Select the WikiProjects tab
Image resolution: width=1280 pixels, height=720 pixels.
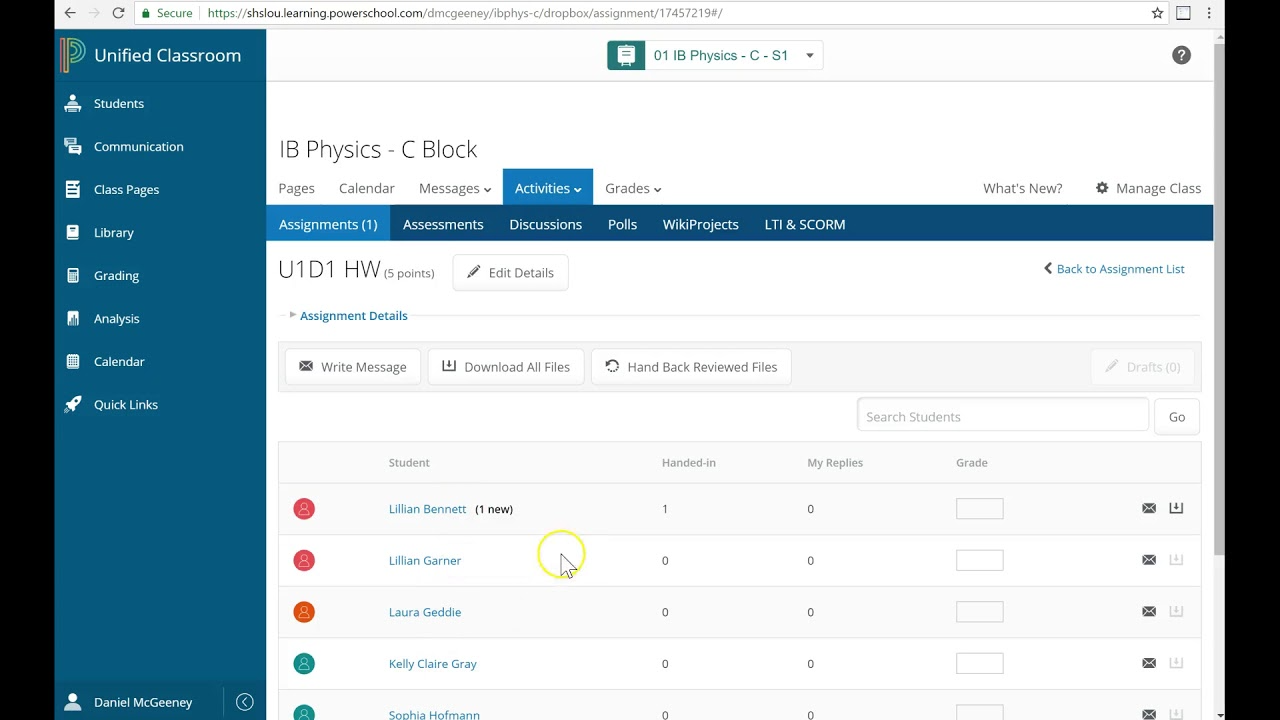(700, 224)
